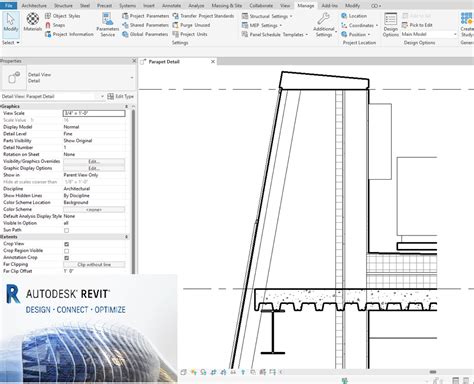Click the Properties panel vertical scrollbar
This screenshot has width=474, height=384.
tap(133, 192)
